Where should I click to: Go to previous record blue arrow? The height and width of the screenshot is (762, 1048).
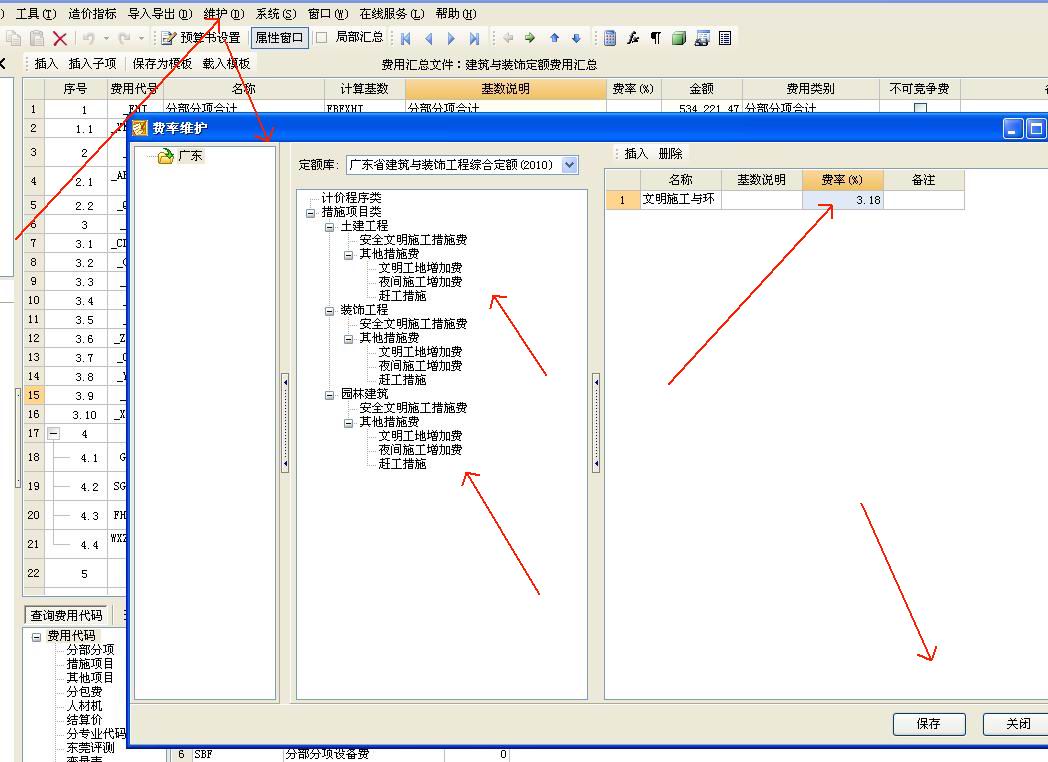coord(428,38)
